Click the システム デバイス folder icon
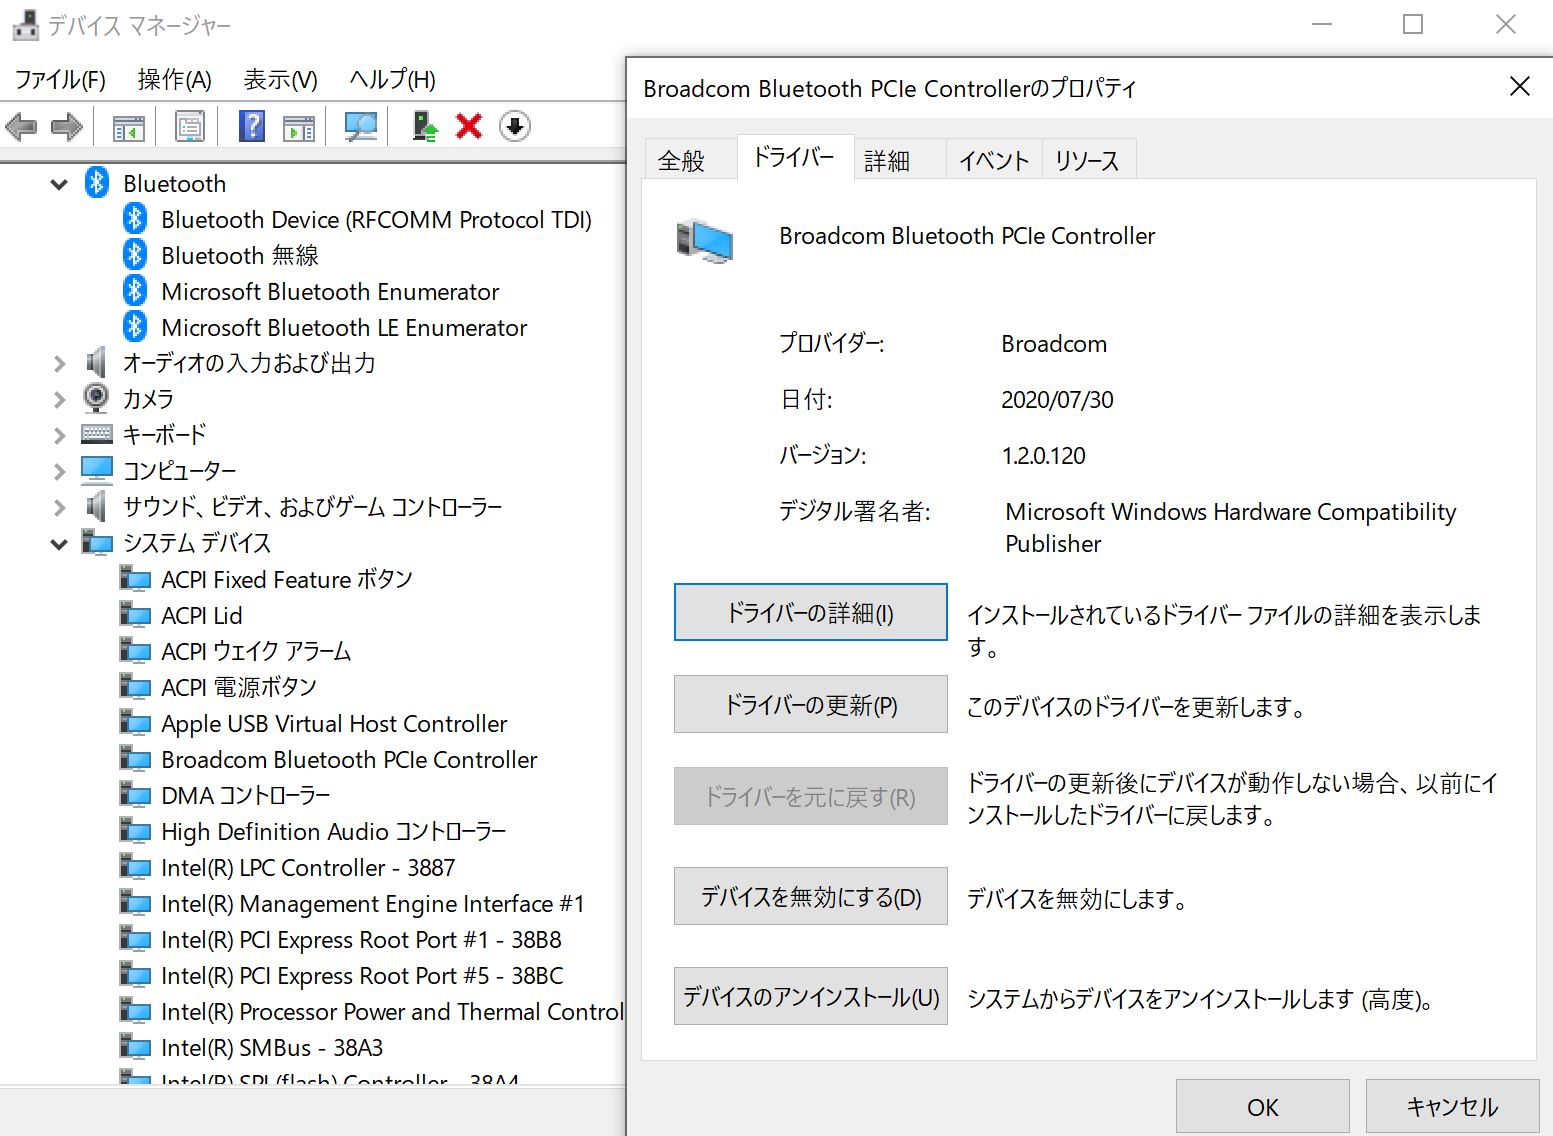Image resolution: width=1553 pixels, height=1136 pixels. pyautogui.click(x=97, y=543)
